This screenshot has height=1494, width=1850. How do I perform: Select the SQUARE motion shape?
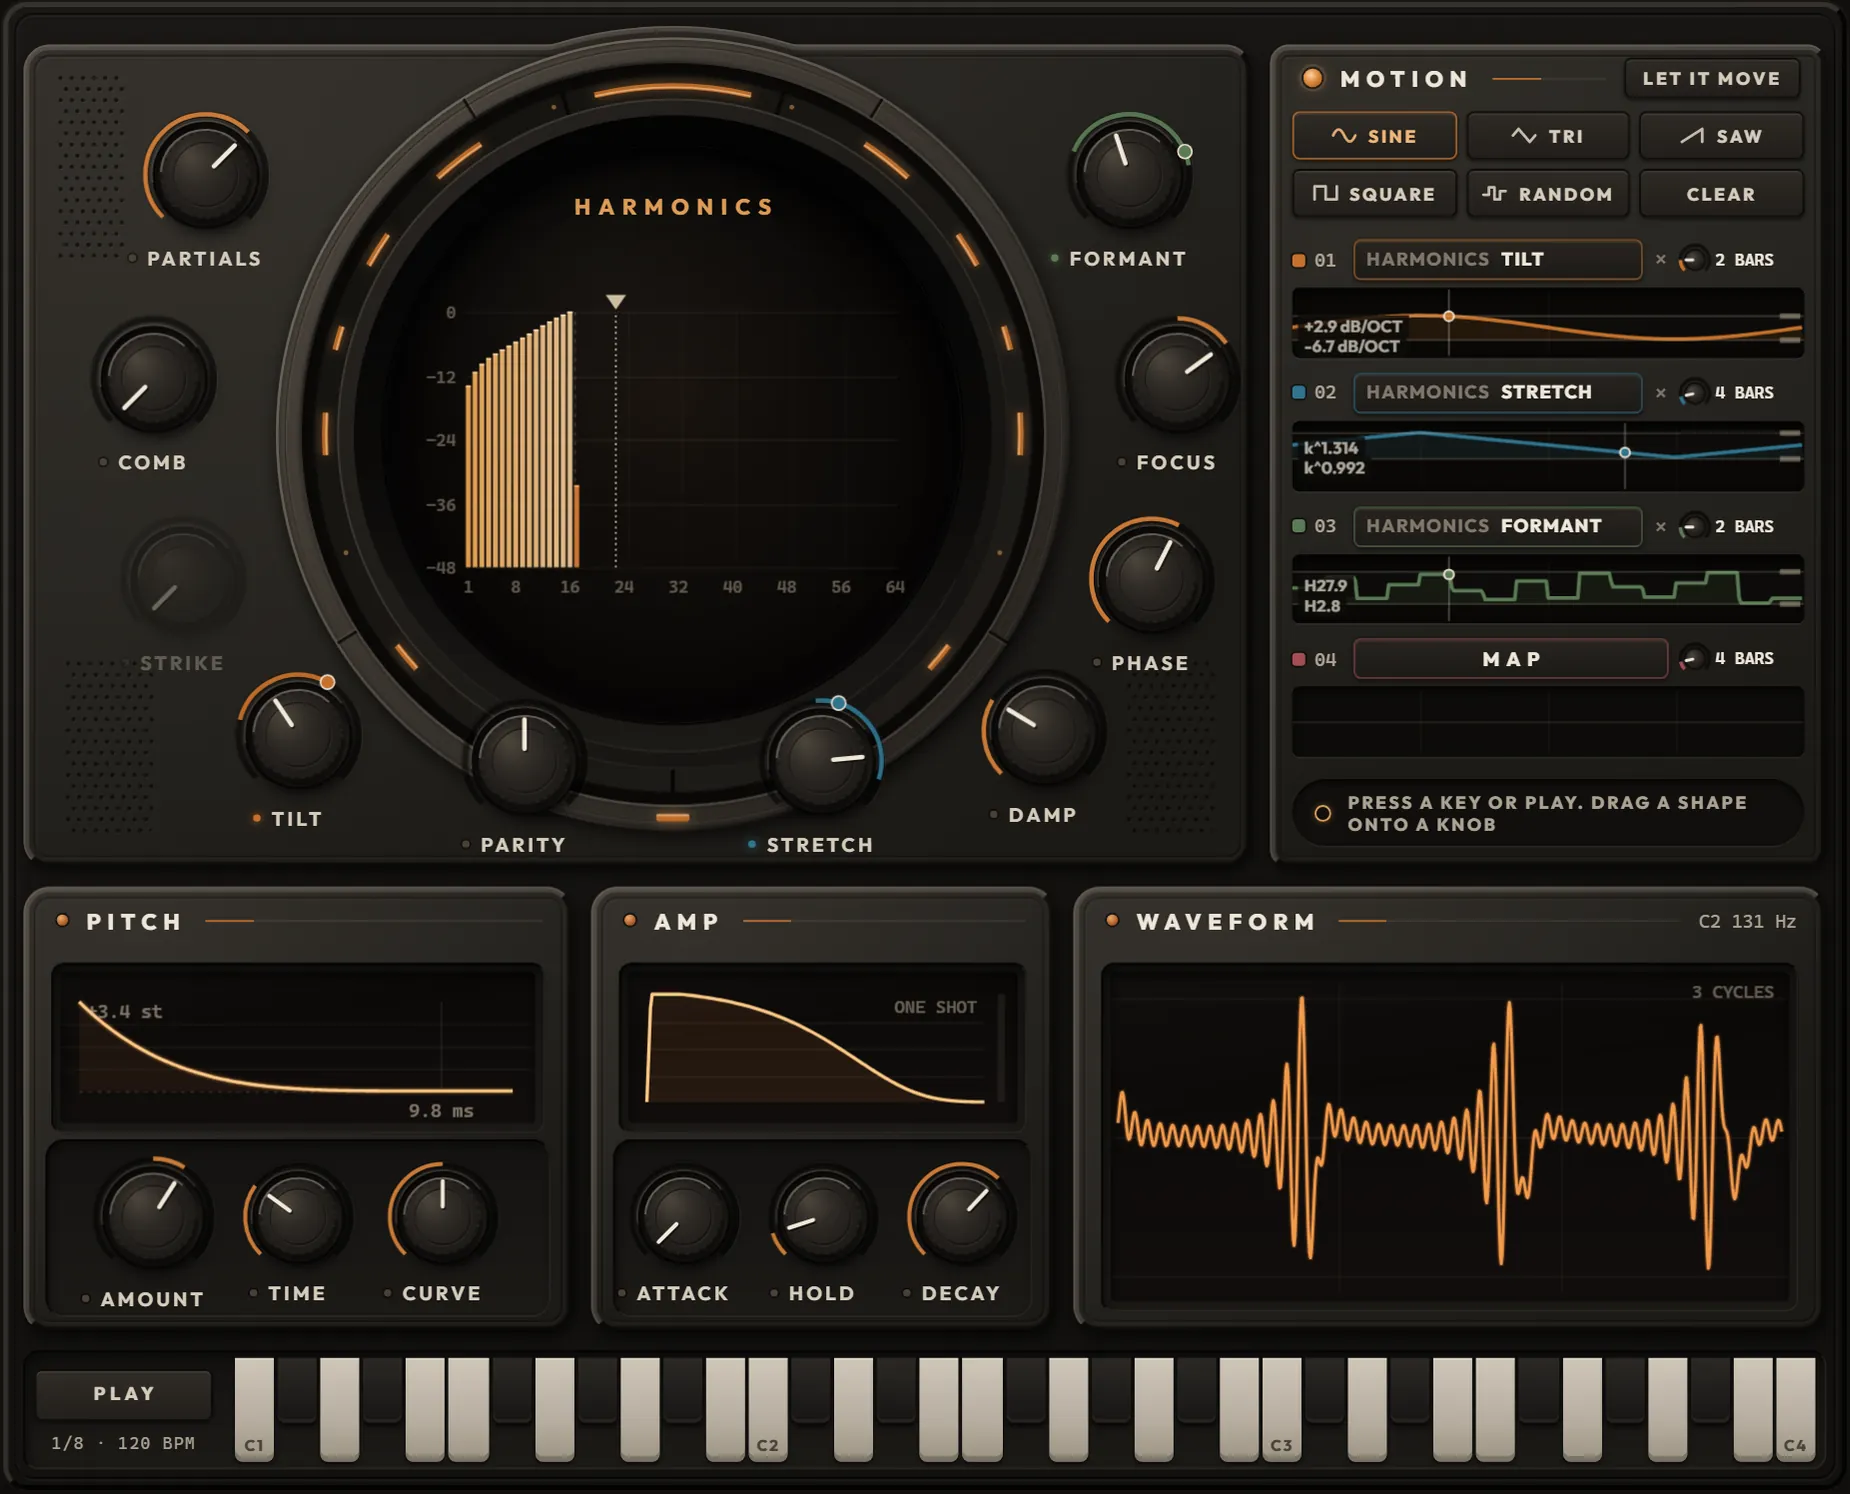1374,194
